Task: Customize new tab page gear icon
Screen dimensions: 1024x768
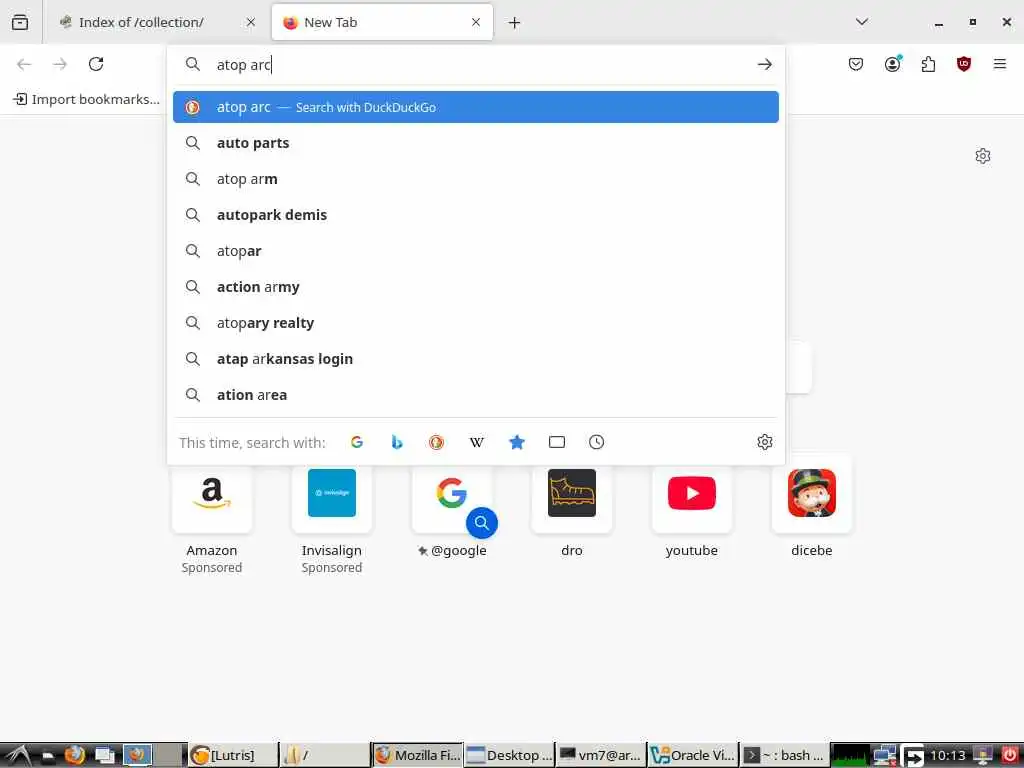Action: (x=983, y=155)
